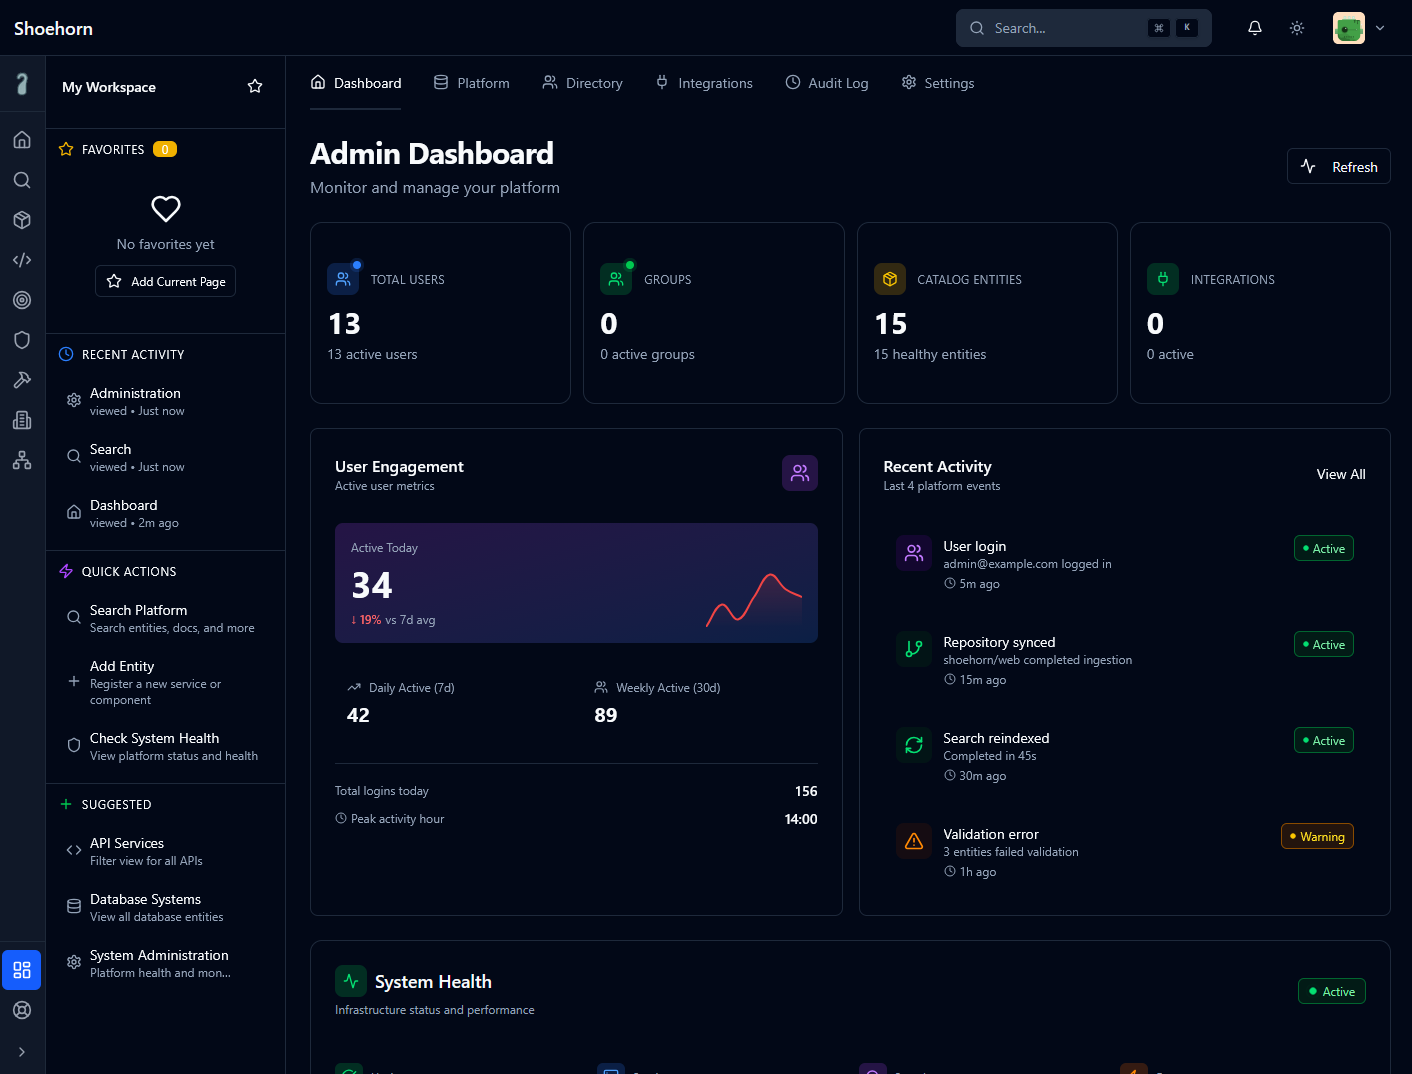Screen dimensions: 1412x1074
Task: Open the code brackets icon in sidebar
Action: [x=22, y=260]
